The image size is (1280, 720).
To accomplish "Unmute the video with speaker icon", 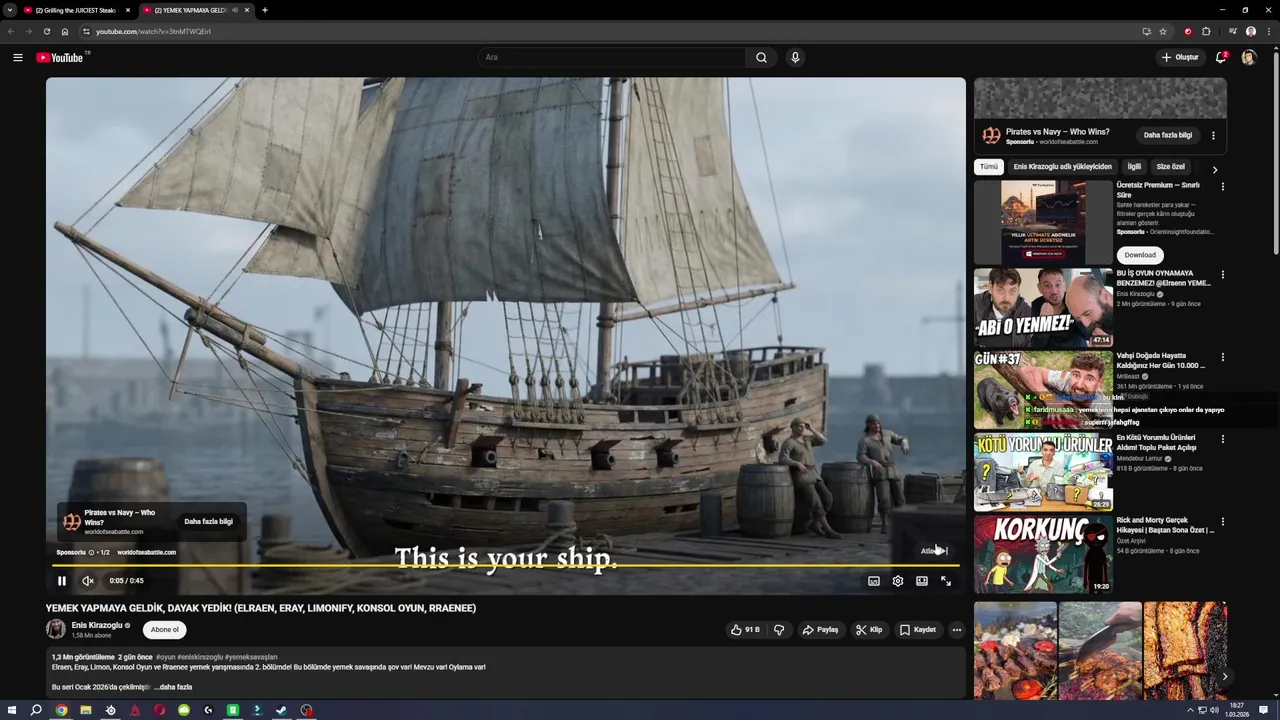I will 88,581.
